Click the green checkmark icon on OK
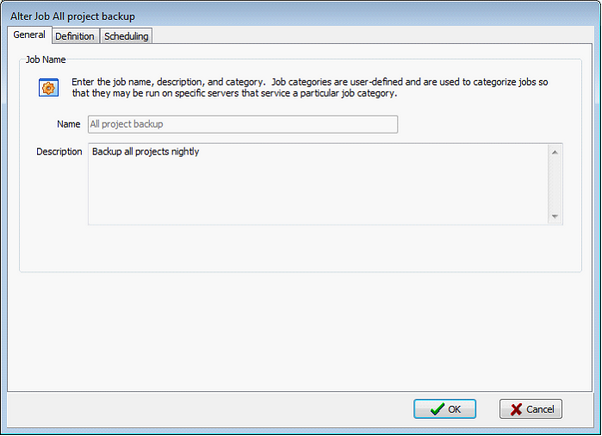This screenshot has width=602, height=436. click(x=436, y=409)
